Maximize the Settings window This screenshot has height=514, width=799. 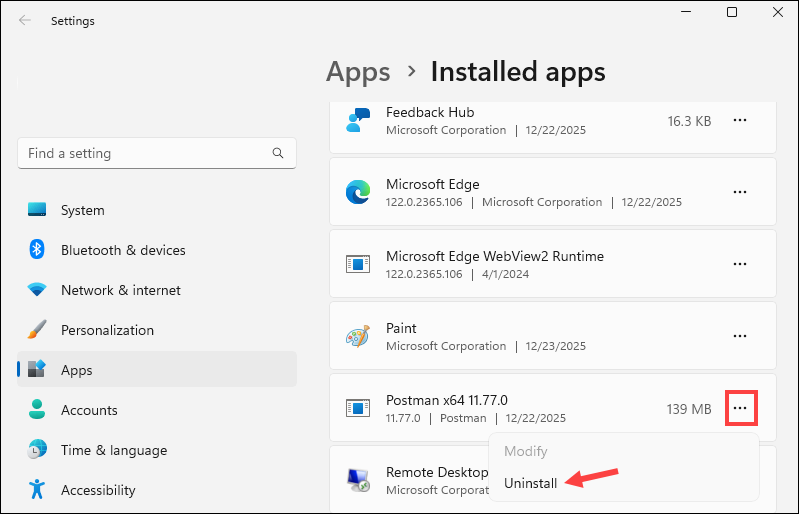click(732, 12)
